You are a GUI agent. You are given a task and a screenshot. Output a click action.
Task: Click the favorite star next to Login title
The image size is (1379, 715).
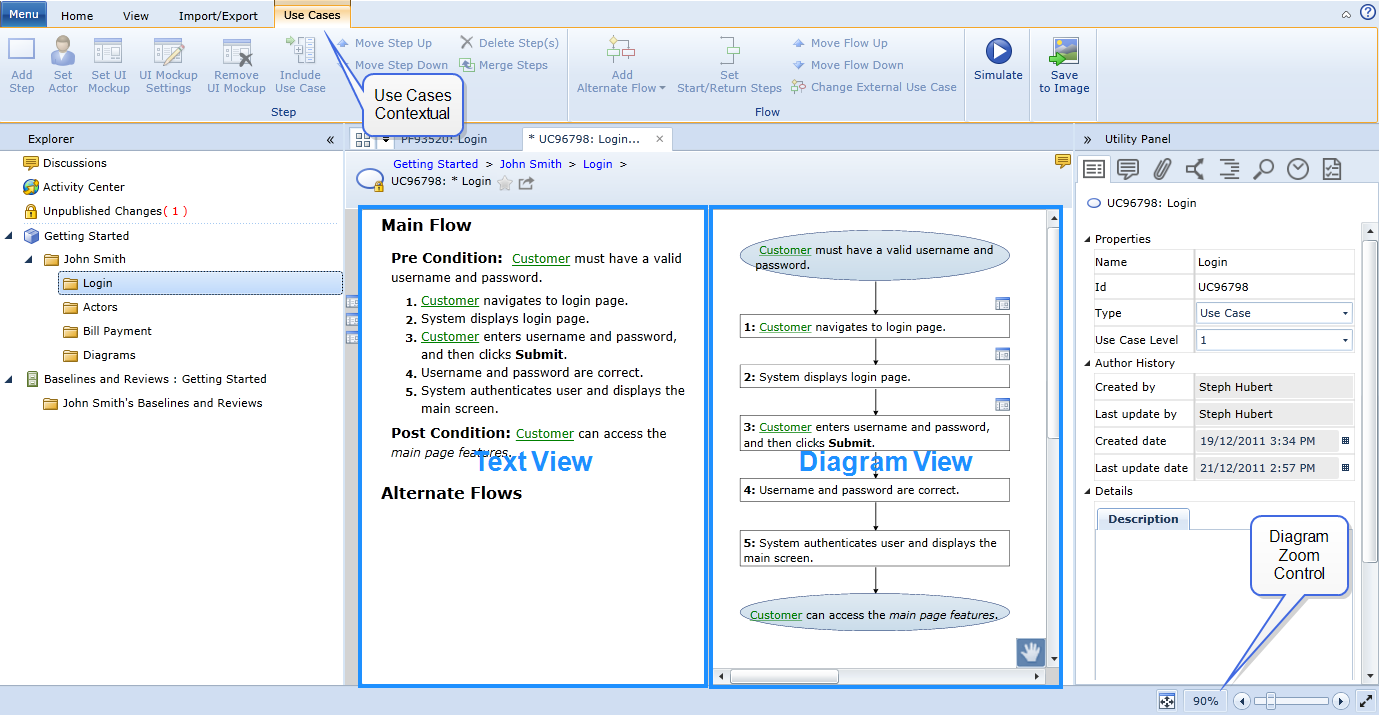[505, 182]
